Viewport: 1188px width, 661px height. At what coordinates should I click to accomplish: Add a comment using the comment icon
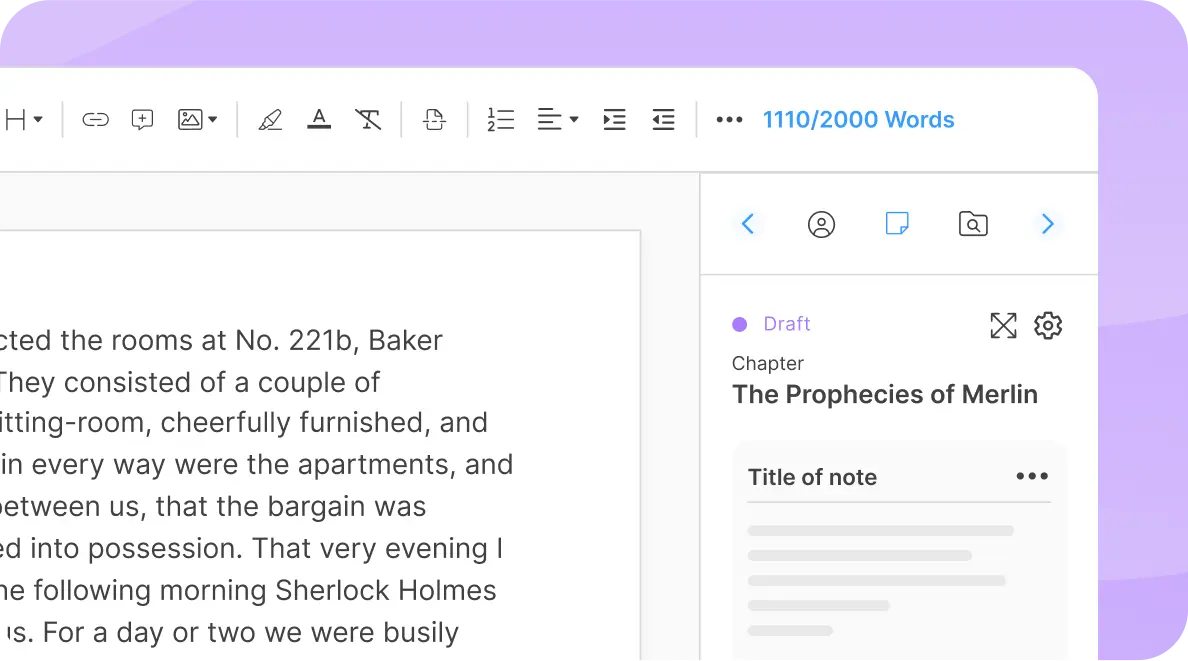(x=143, y=120)
